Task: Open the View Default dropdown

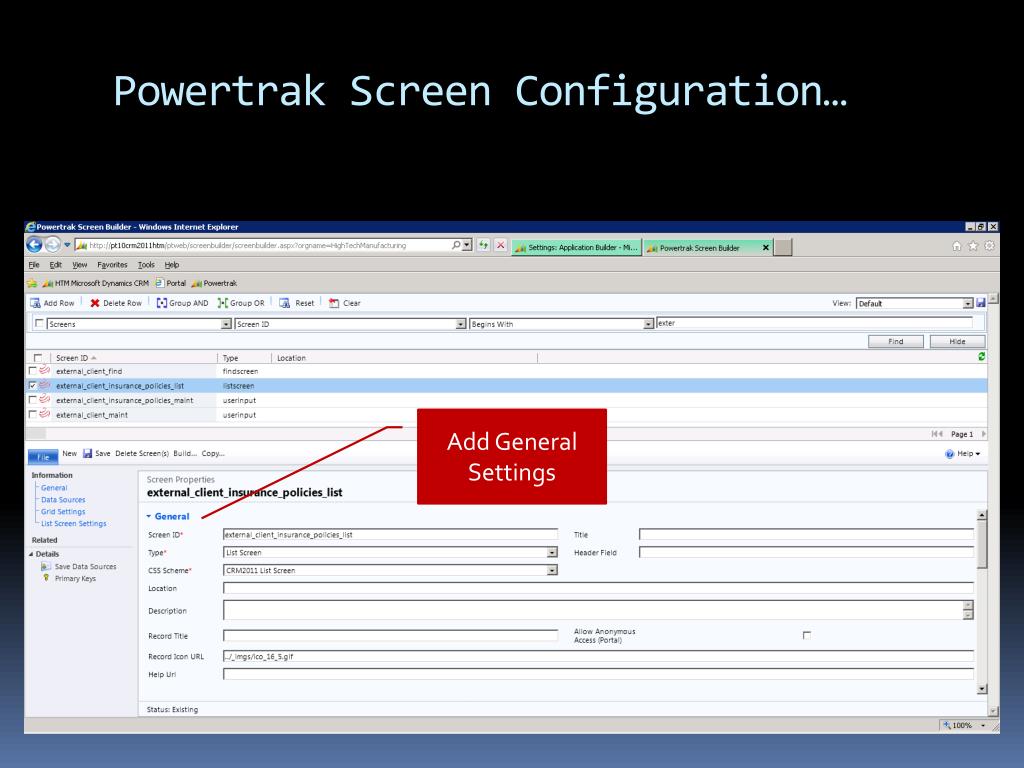Action: [x=968, y=304]
